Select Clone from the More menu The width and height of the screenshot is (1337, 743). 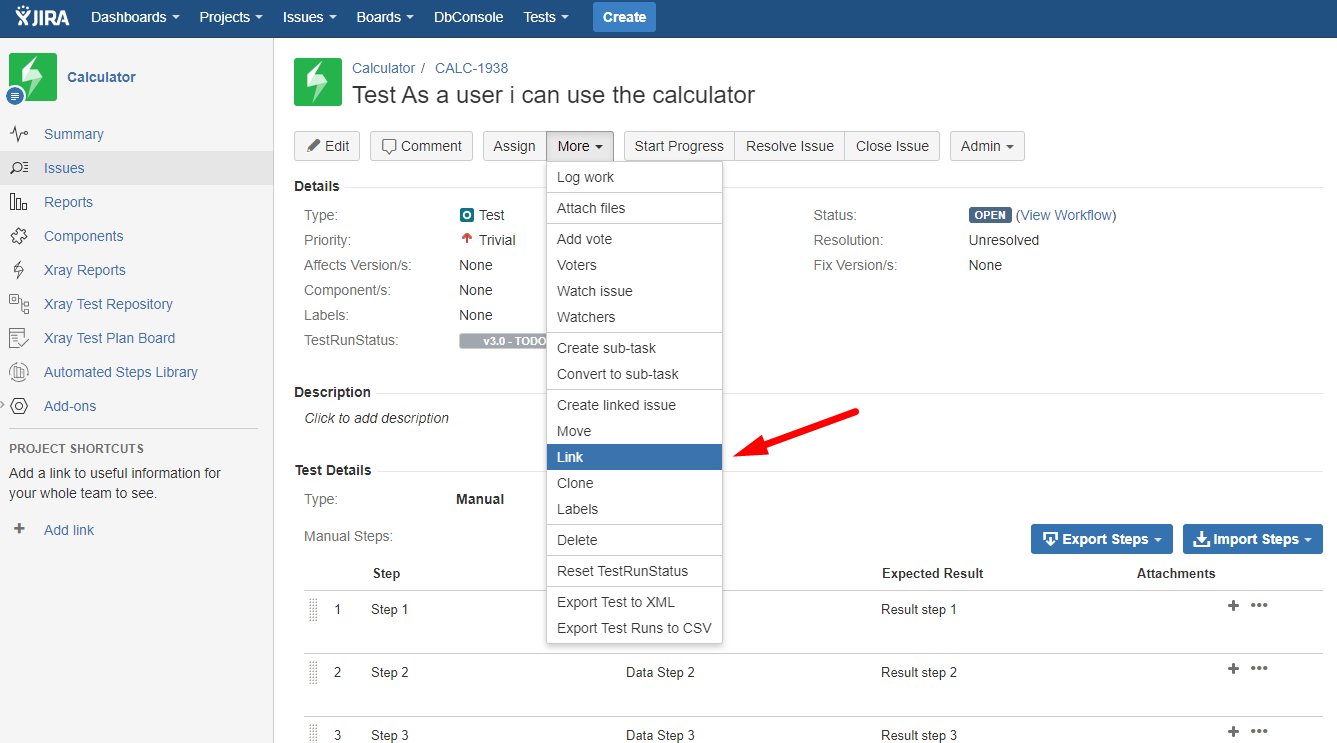coord(634,483)
